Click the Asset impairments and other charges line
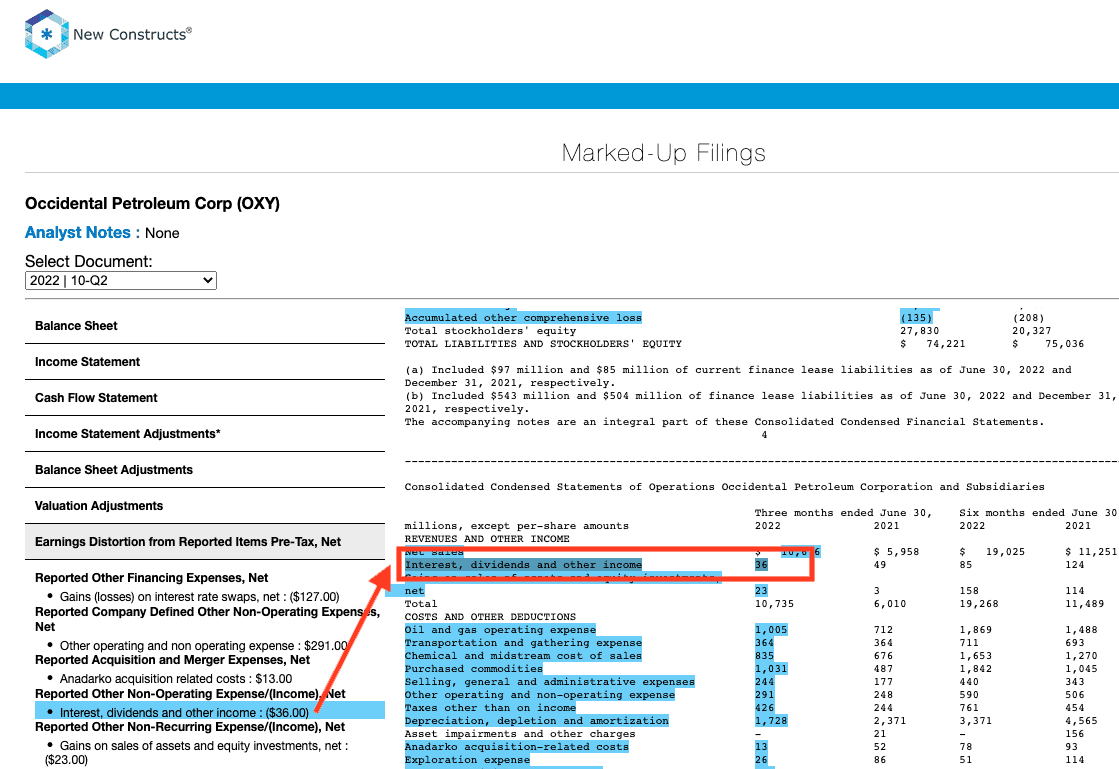Viewport: 1119px width, 769px height. point(520,734)
